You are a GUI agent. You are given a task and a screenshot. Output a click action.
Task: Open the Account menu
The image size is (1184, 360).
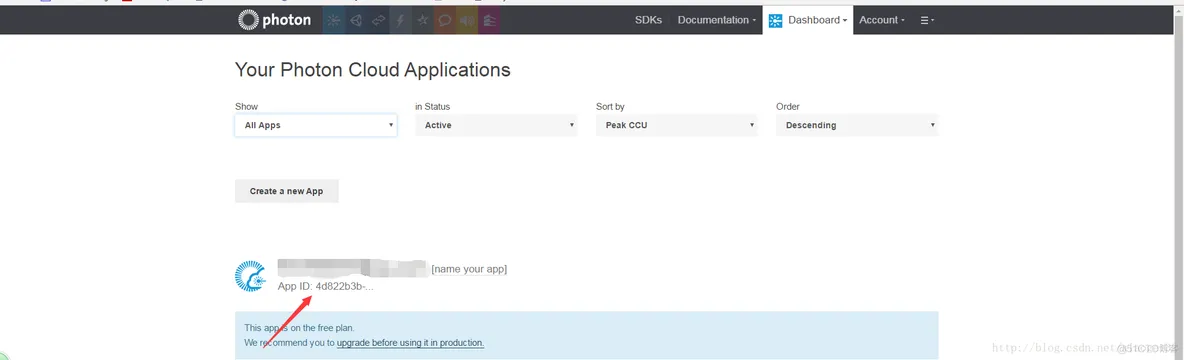pyautogui.click(x=882, y=20)
